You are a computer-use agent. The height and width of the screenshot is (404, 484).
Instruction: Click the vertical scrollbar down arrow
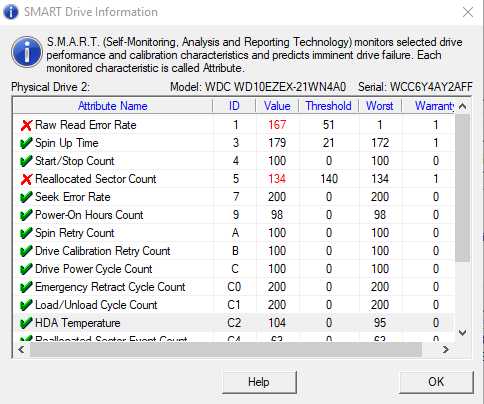462,333
